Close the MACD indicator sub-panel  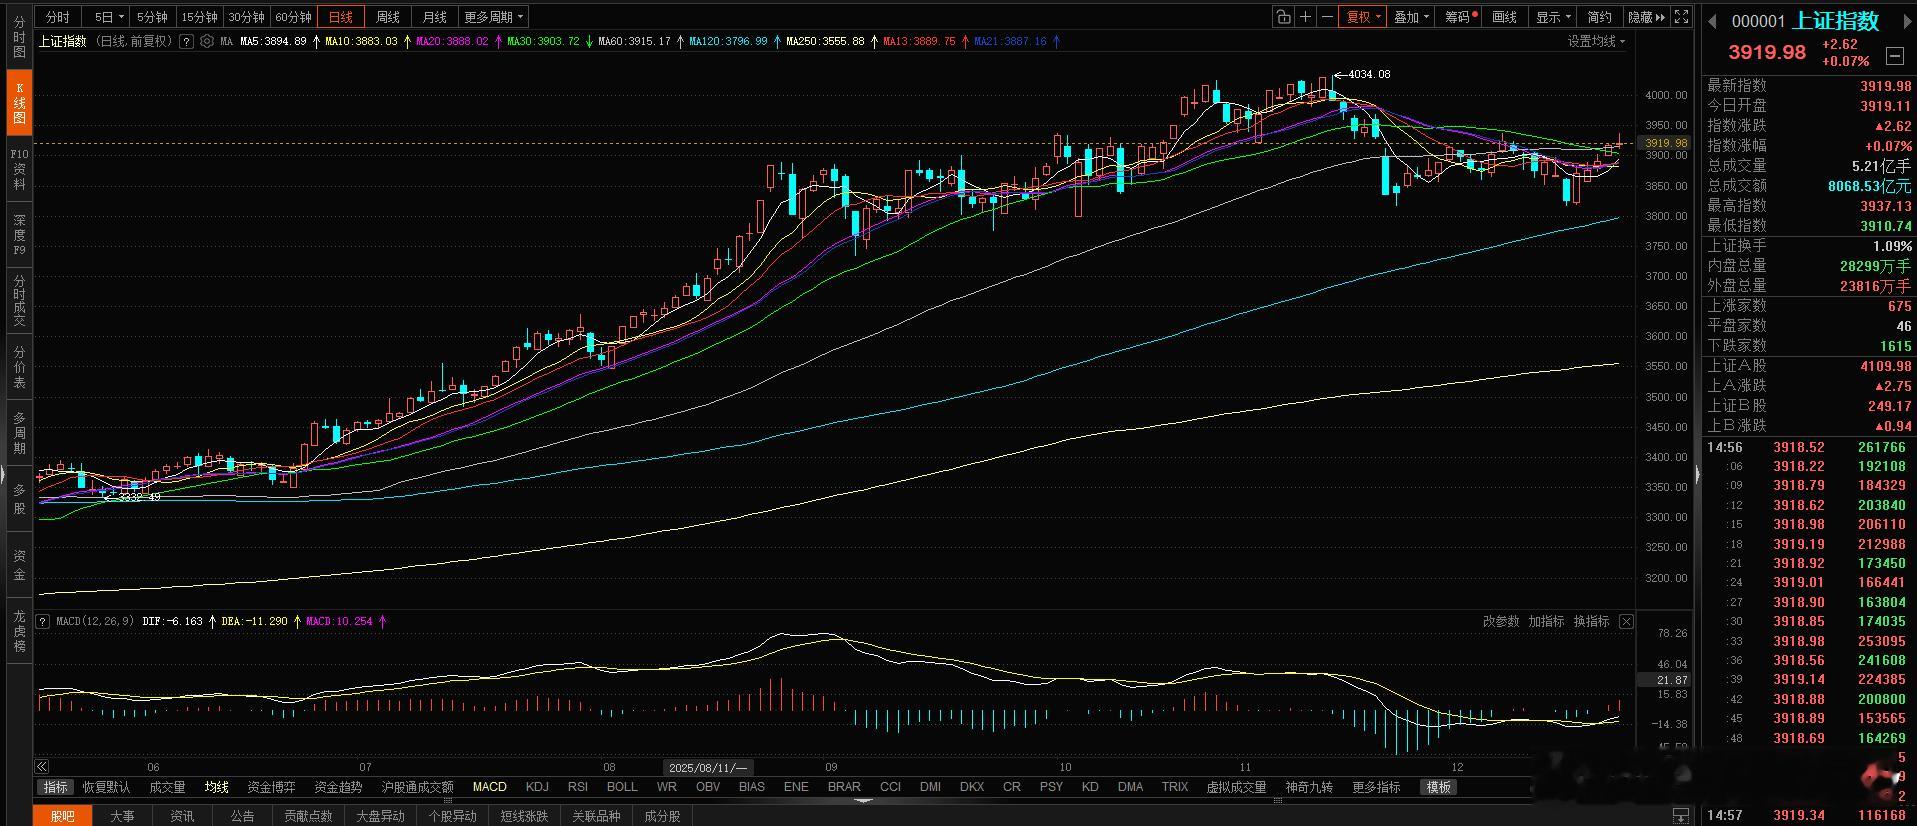tap(1626, 621)
